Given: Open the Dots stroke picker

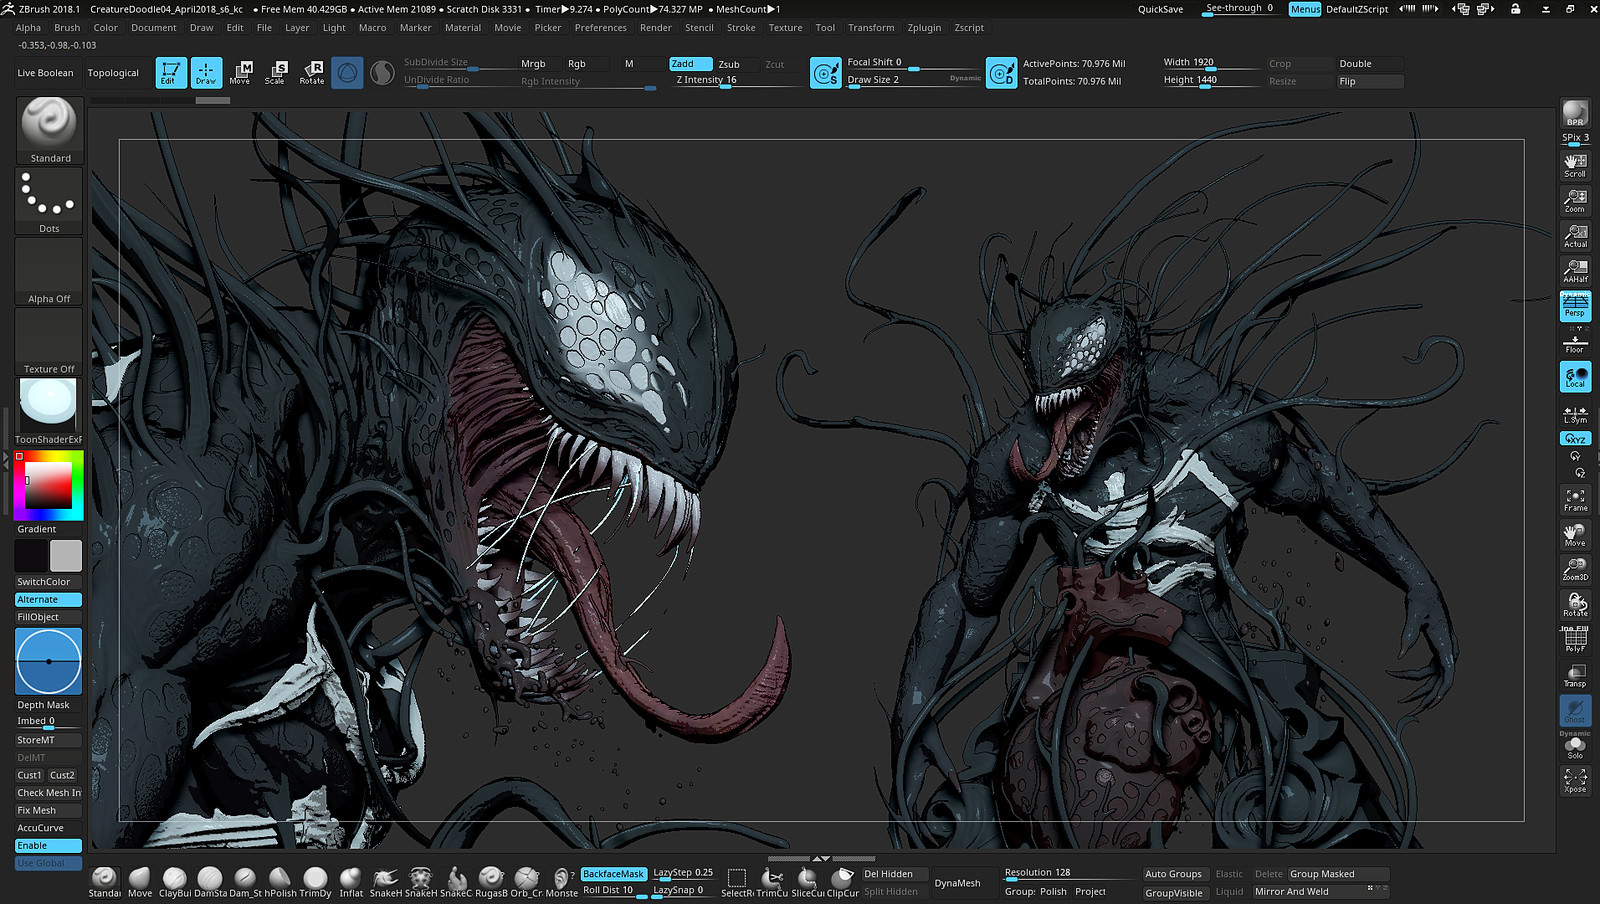Looking at the screenshot, I should (x=49, y=200).
